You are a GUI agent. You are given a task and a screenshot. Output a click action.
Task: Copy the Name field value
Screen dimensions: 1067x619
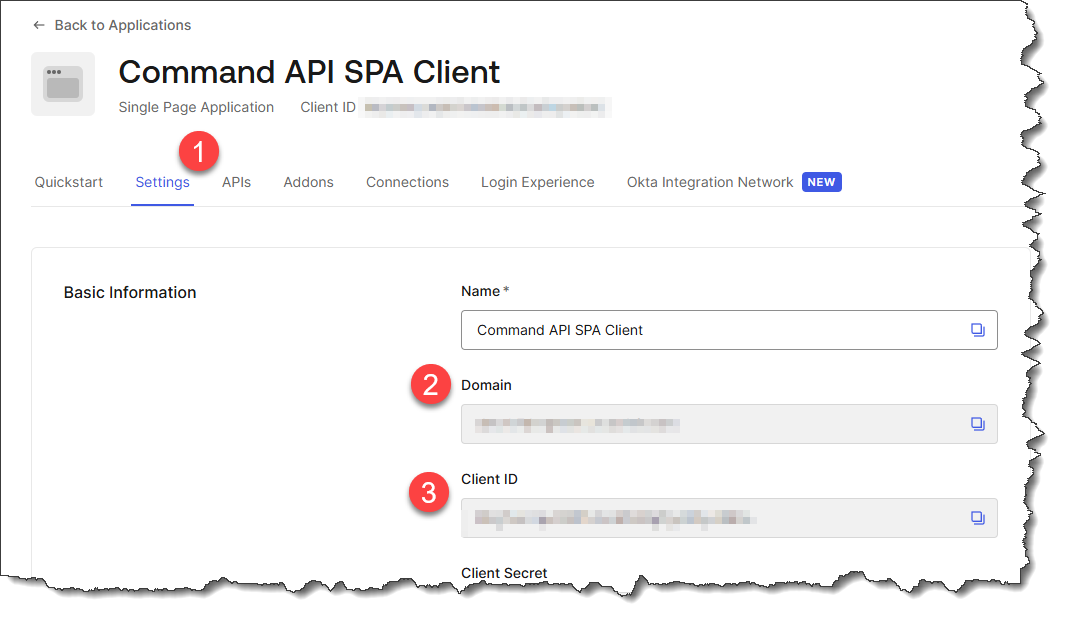tap(977, 330)
